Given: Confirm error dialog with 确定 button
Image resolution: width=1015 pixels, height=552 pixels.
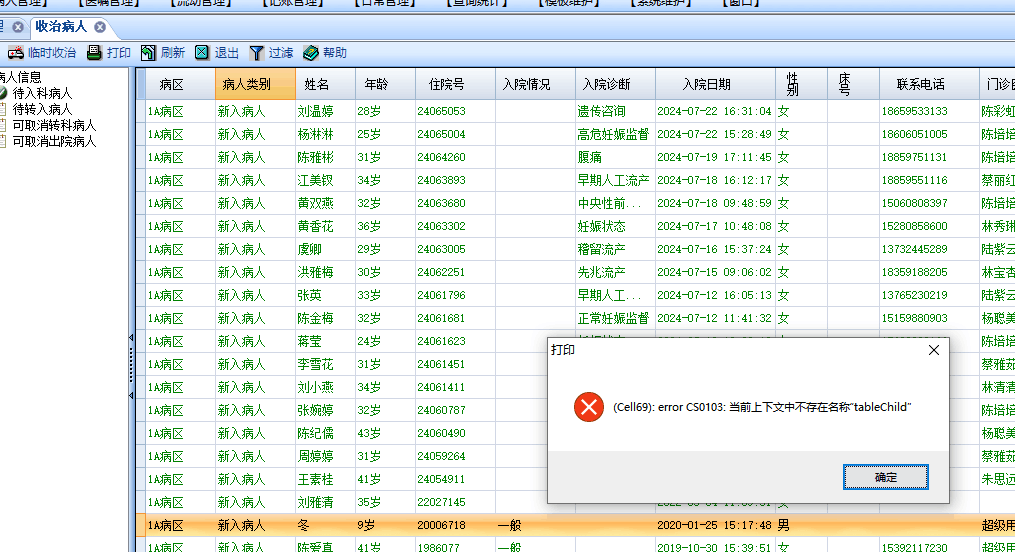Looking at the screenshot, I should pos(886,478).
